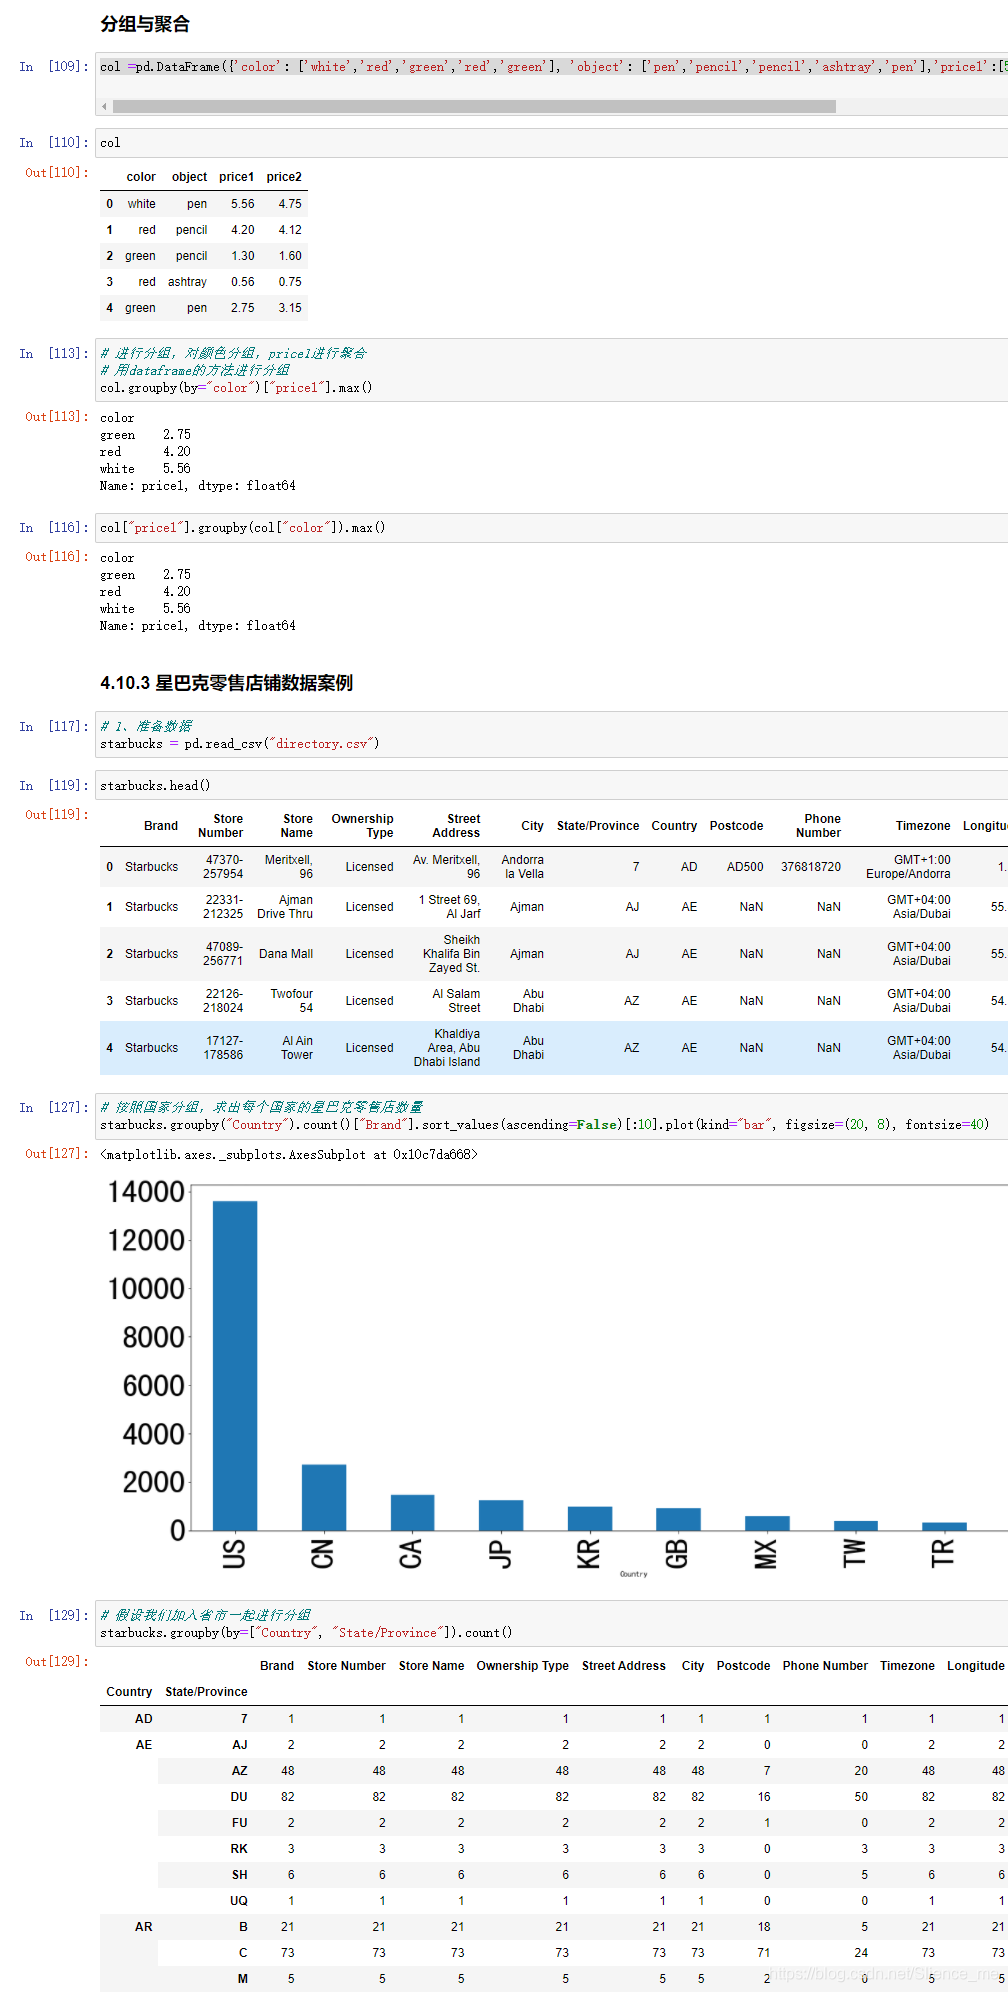1008x1992 pixels.
Task: Click the 'State/Province' index header in groupby table
Action: pyautogui.click(x=206, y=1692)
